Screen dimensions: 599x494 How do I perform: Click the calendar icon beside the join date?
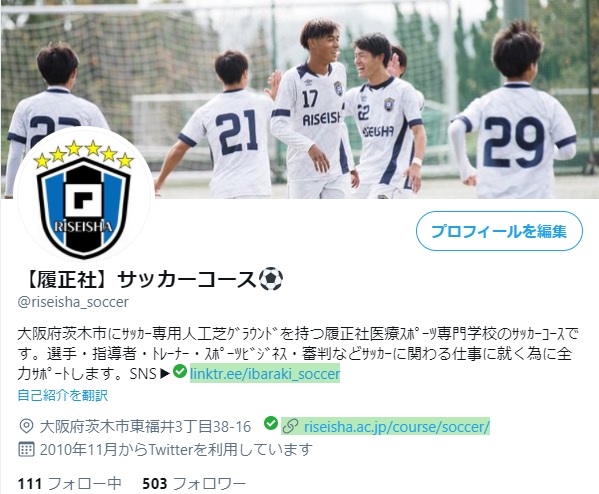[26, 449]
